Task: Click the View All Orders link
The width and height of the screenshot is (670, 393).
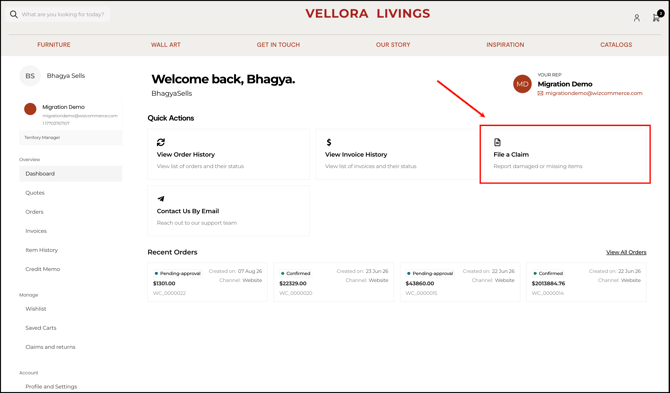Action: coord(626,252)
